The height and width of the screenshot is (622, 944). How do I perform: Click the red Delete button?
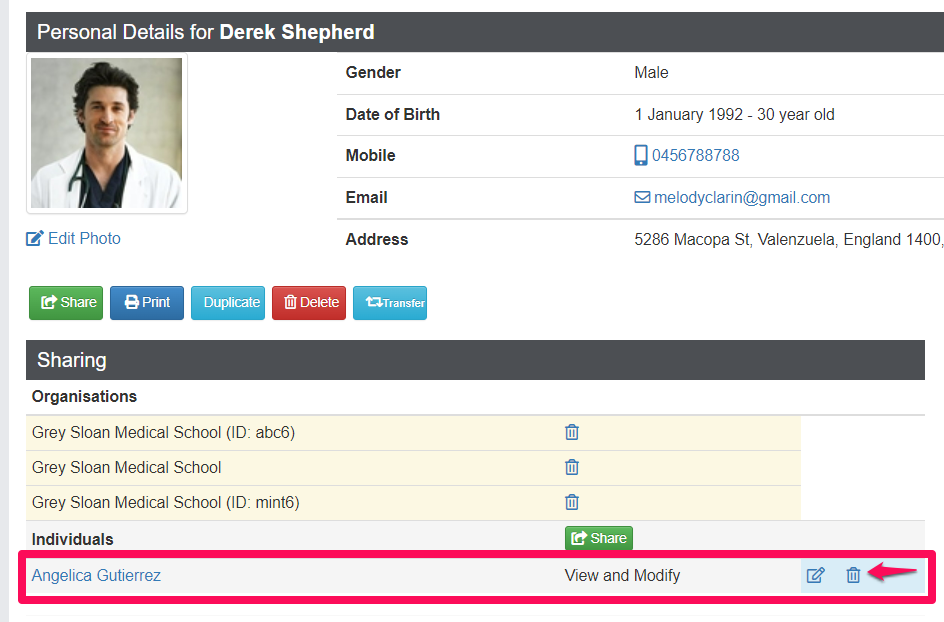coord(310,302)
